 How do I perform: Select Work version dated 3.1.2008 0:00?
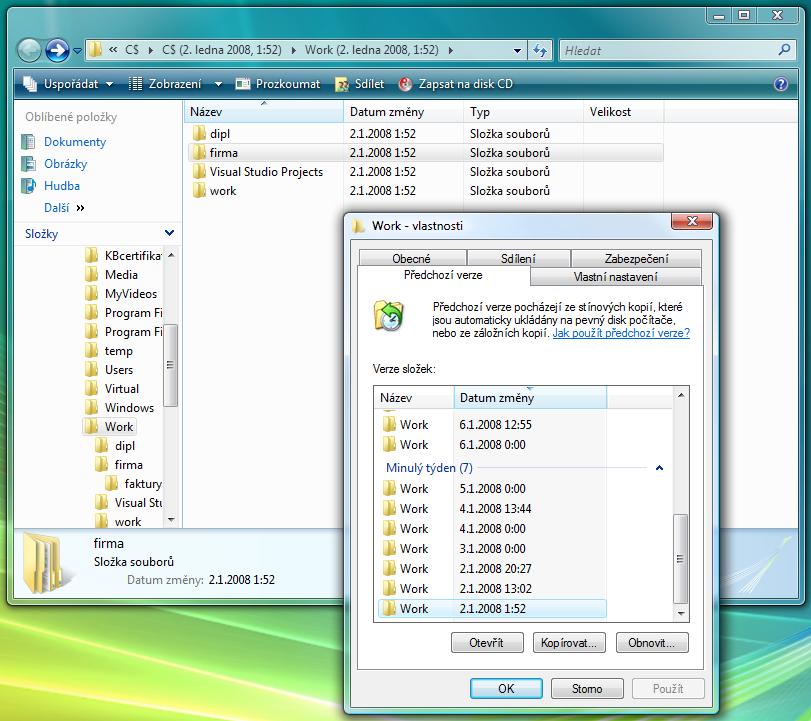[x=492, y=549]
